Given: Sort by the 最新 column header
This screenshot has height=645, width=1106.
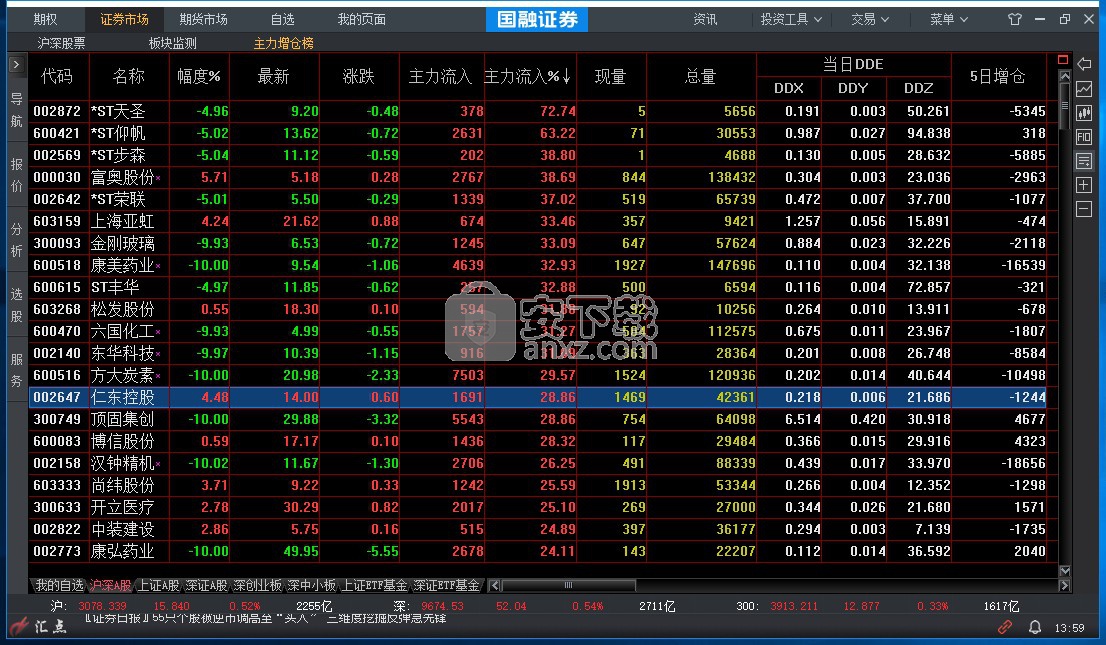Looking at the screenshot, I should point(273,76).
